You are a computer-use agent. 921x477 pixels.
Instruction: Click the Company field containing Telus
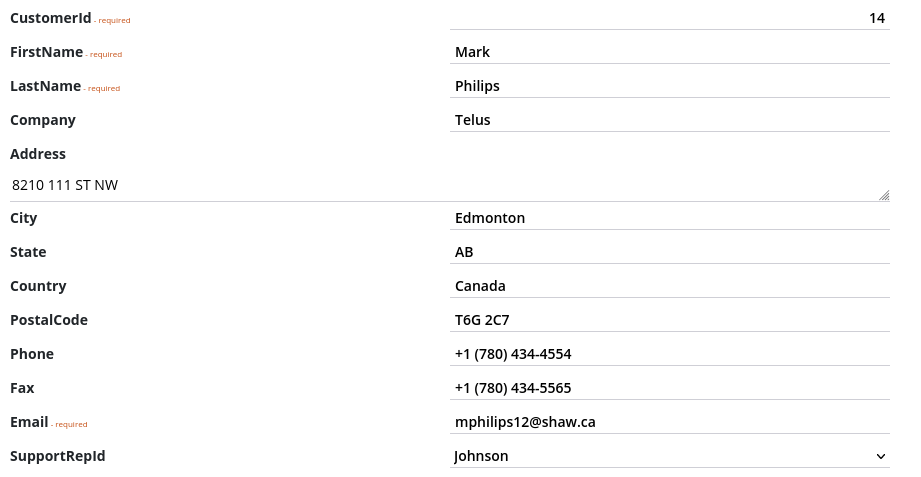point(670,120)
